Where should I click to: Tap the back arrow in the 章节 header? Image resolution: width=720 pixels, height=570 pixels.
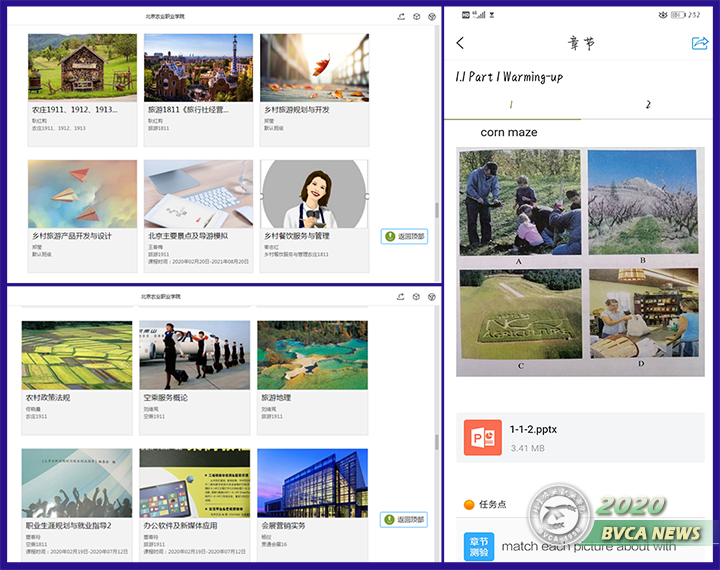[x=460, y=43]
